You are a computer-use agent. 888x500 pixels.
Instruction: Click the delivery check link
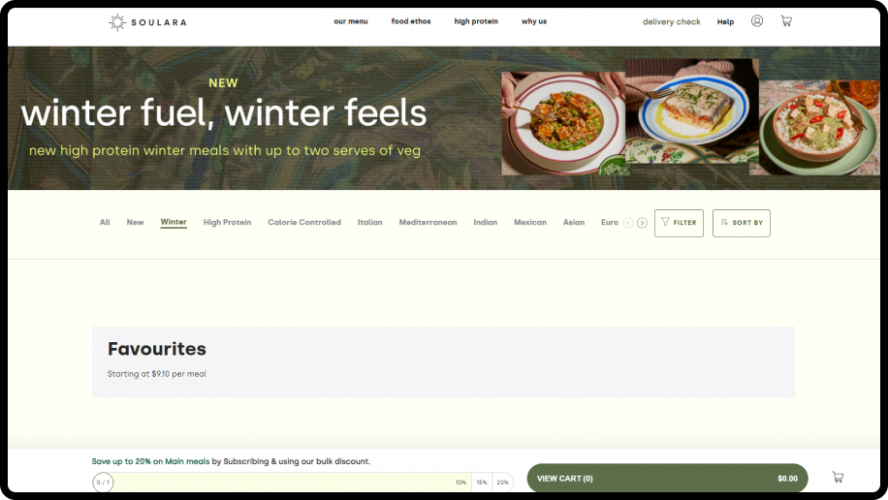pyautogui.click(x=671, y=22)
